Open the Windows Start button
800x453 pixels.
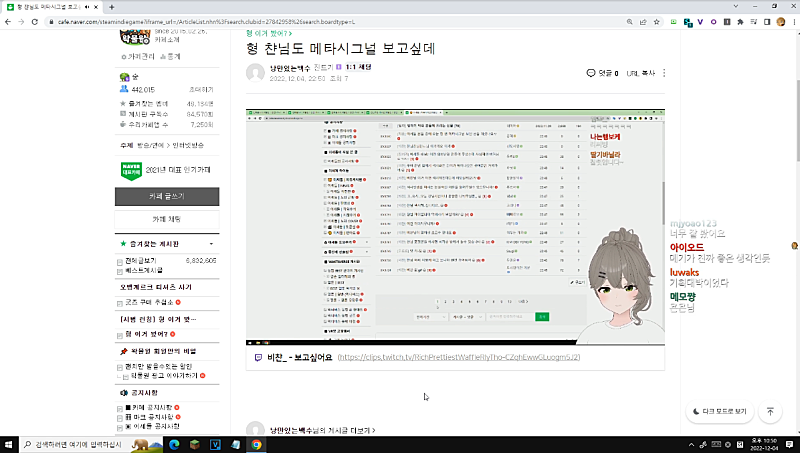coord(9,444)
